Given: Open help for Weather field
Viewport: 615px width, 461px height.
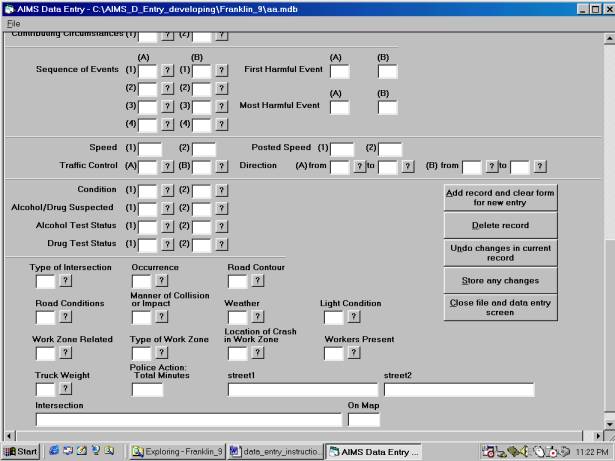Looking at the screenshot, I should click(x=258, y=317).
